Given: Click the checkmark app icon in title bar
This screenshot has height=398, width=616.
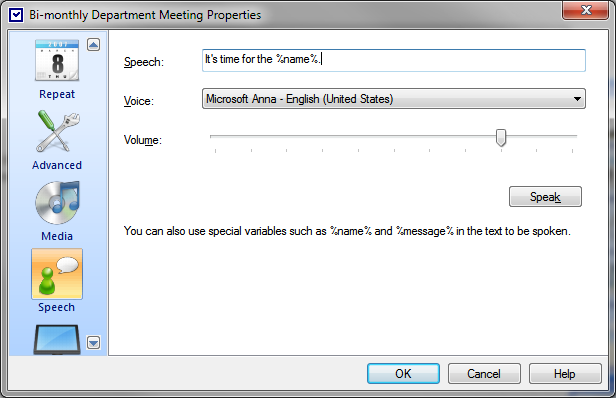Looking at the screenshot, I should point(16,15).
